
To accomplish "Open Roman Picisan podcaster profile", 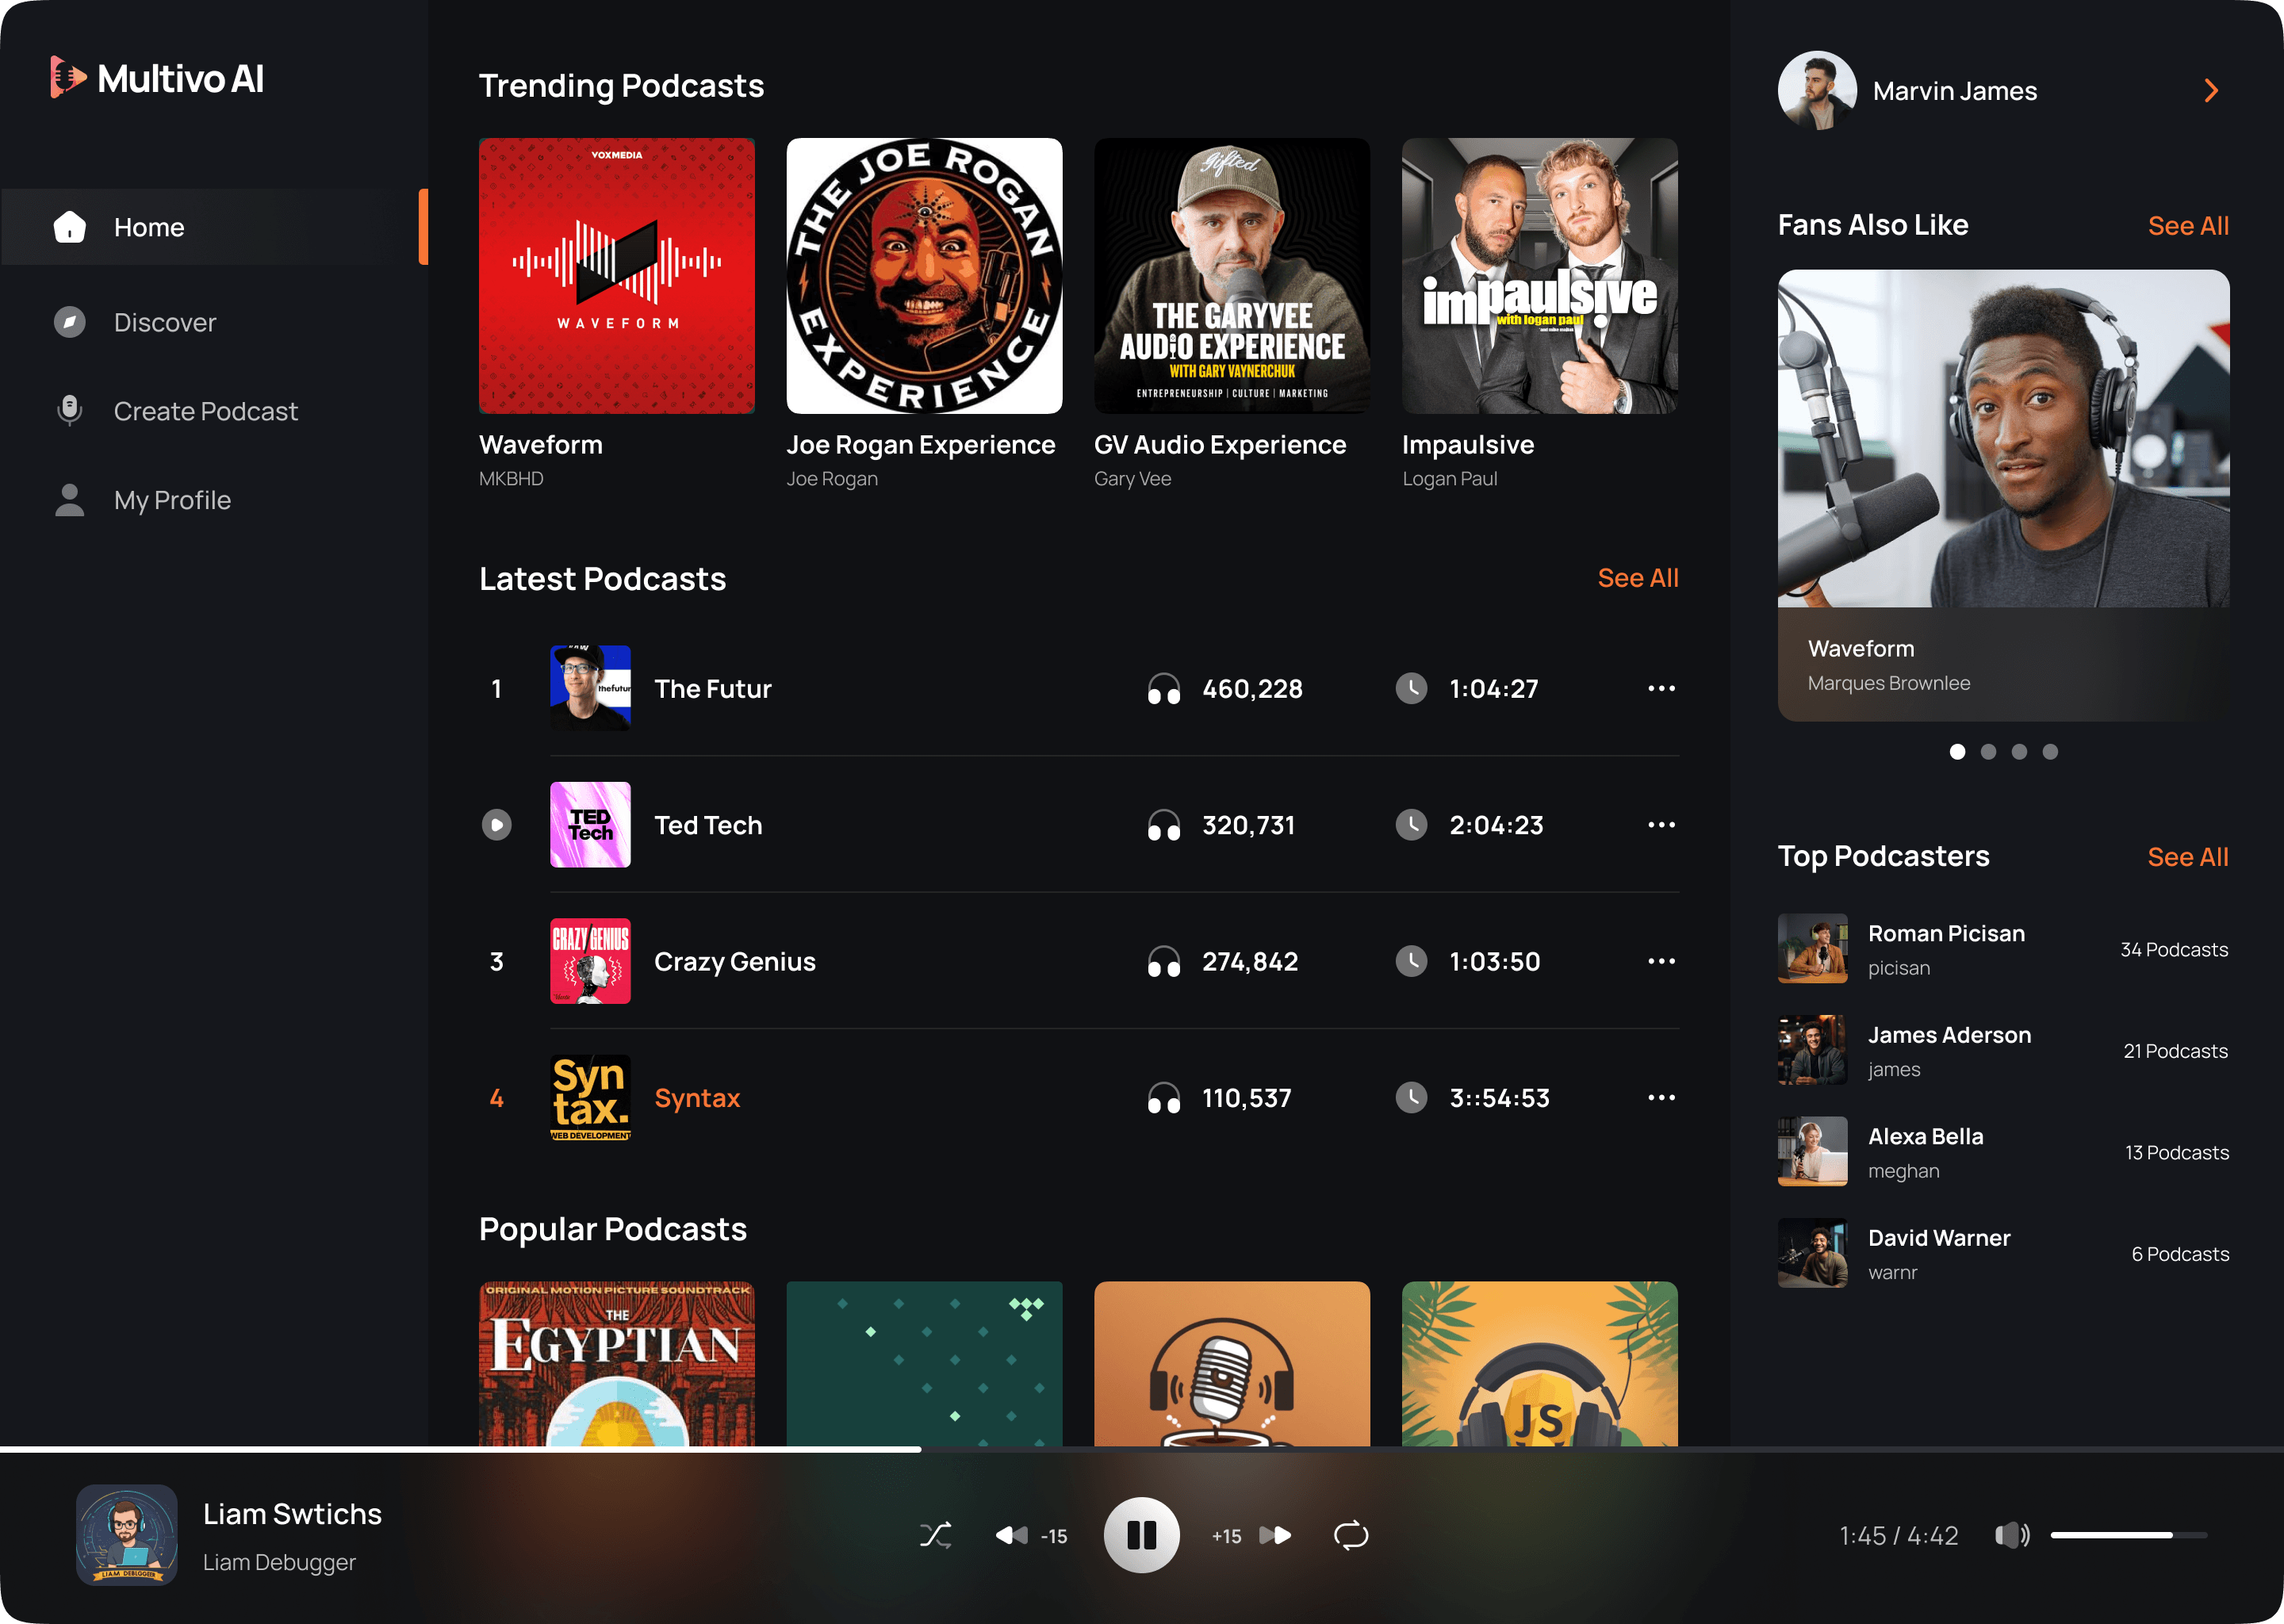I will [x=2003, y=949].
